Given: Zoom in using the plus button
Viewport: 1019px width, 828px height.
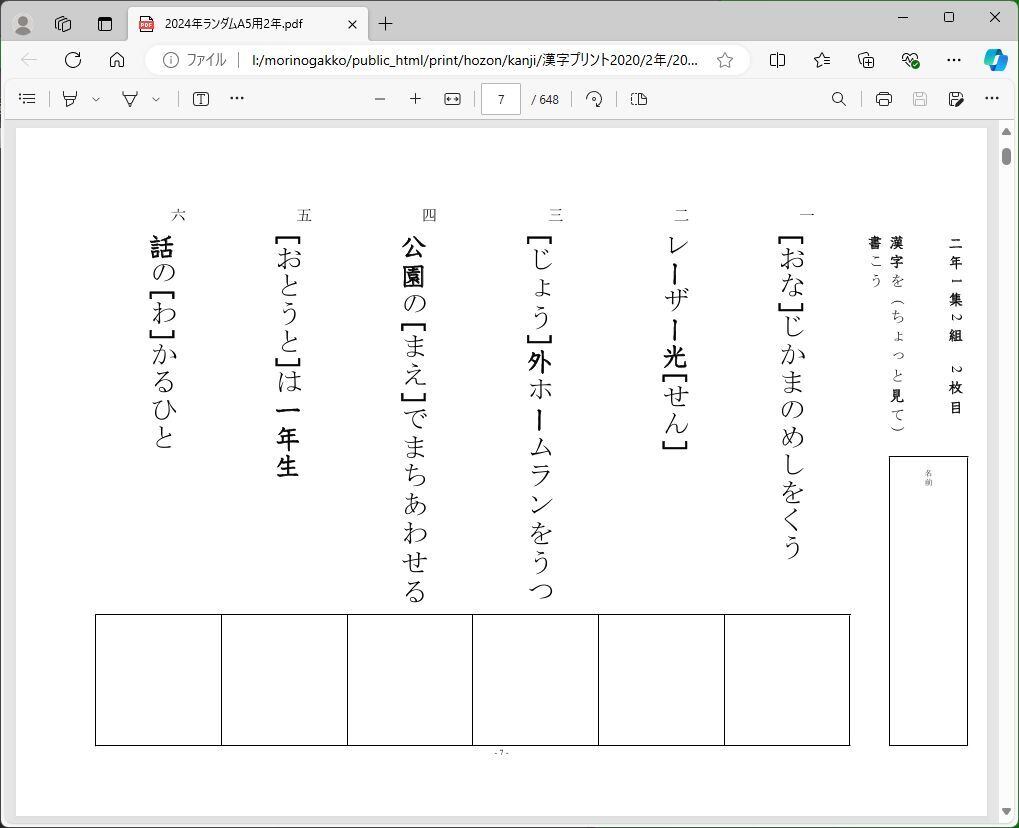Looking at the screenshot, I should [415, 99].
